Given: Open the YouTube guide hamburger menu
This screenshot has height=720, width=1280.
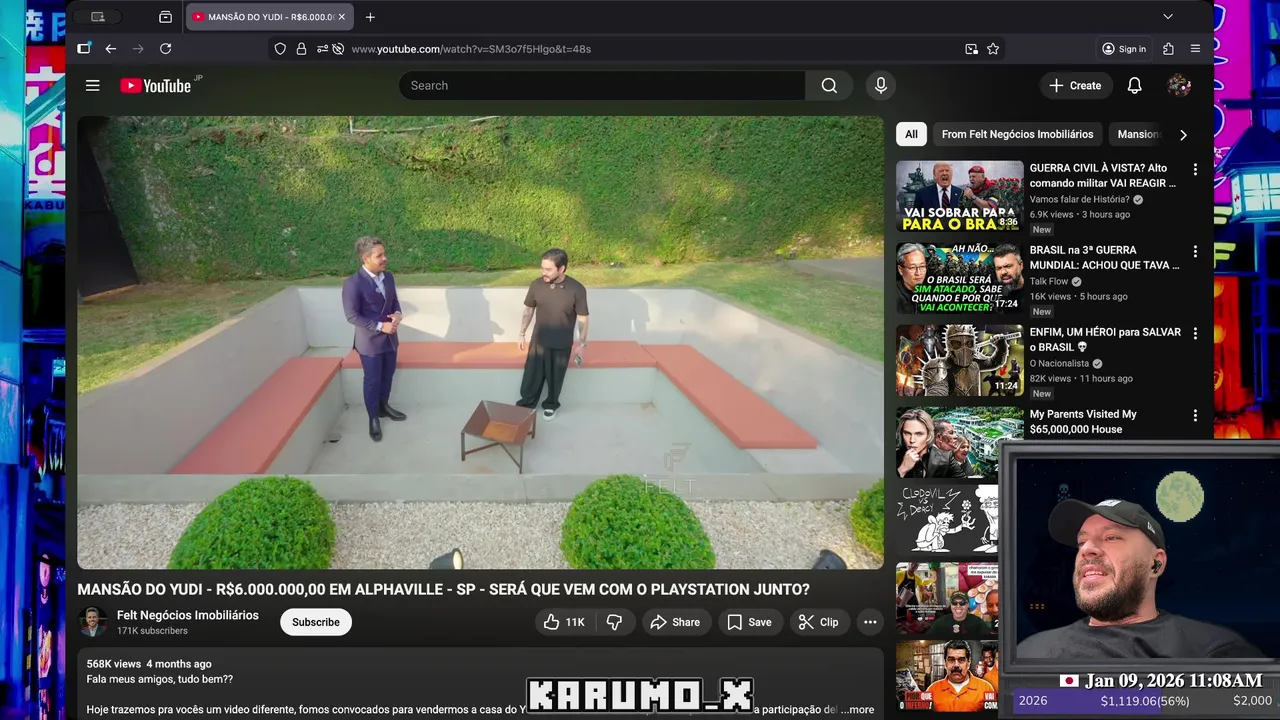Looking at the screenshot, I should (x=93, y=86).
